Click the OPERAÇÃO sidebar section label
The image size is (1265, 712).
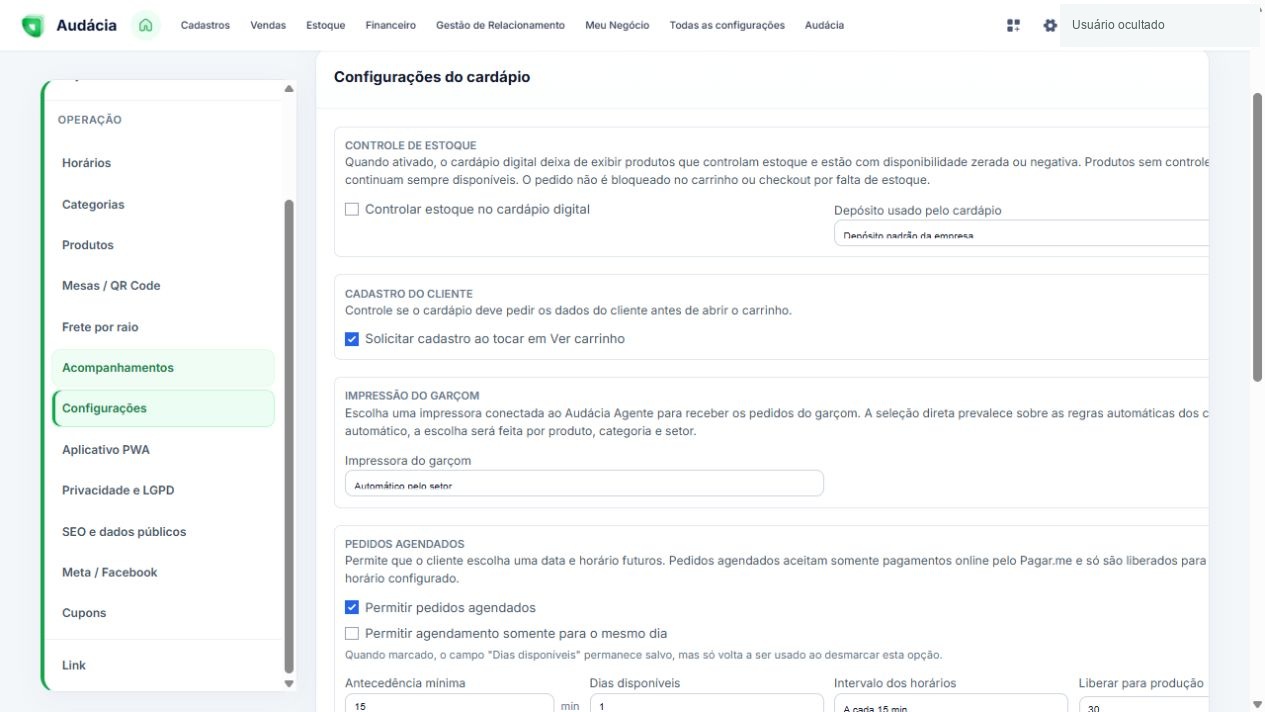pos(90,120)
